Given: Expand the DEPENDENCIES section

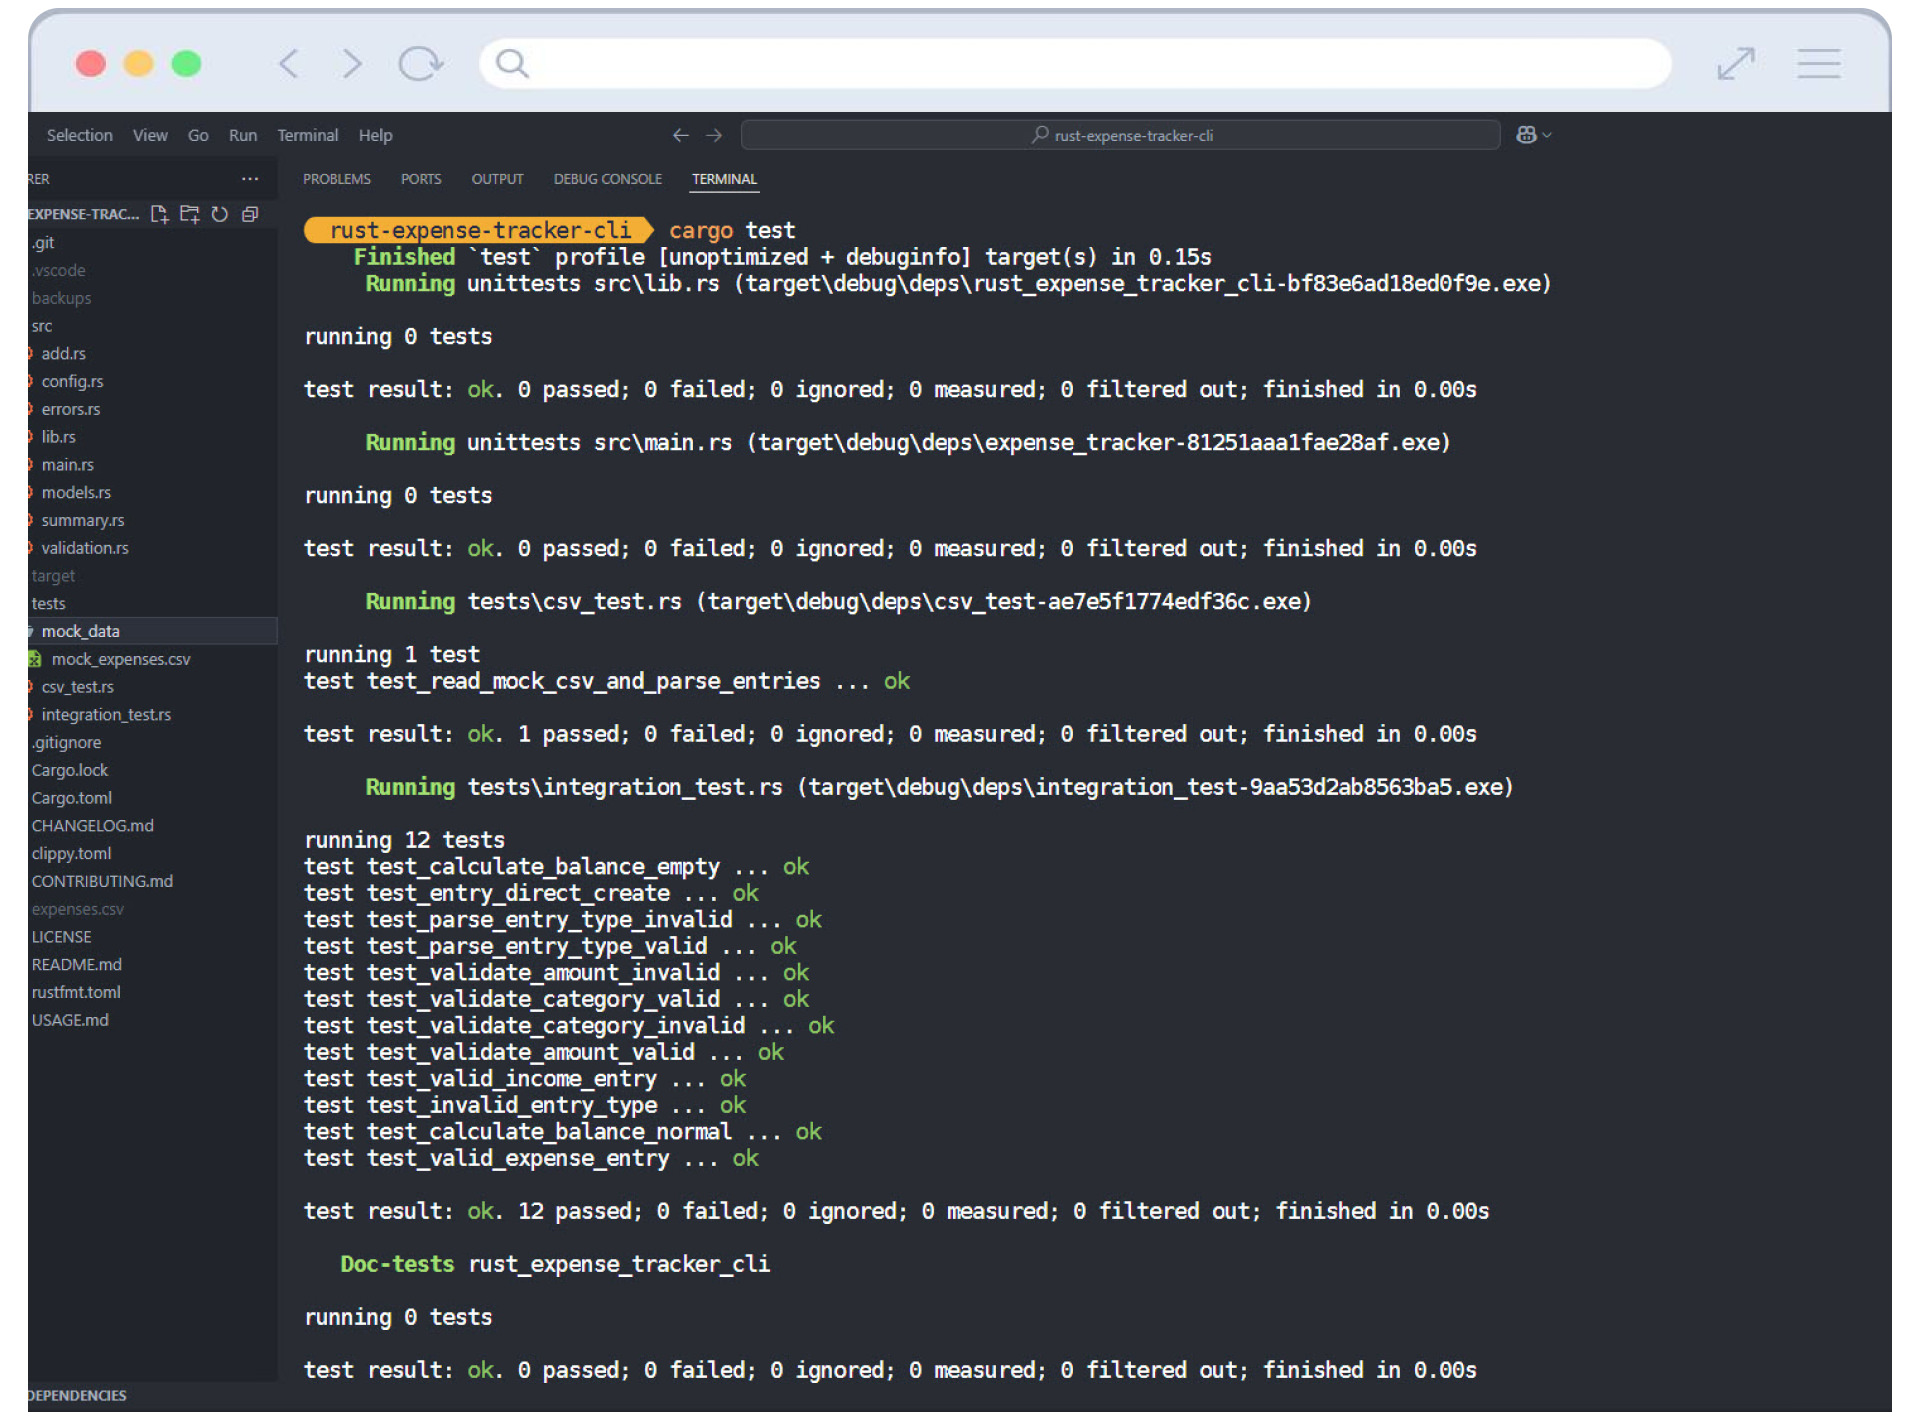Looking at the screenshot, I should [77, 1395].
